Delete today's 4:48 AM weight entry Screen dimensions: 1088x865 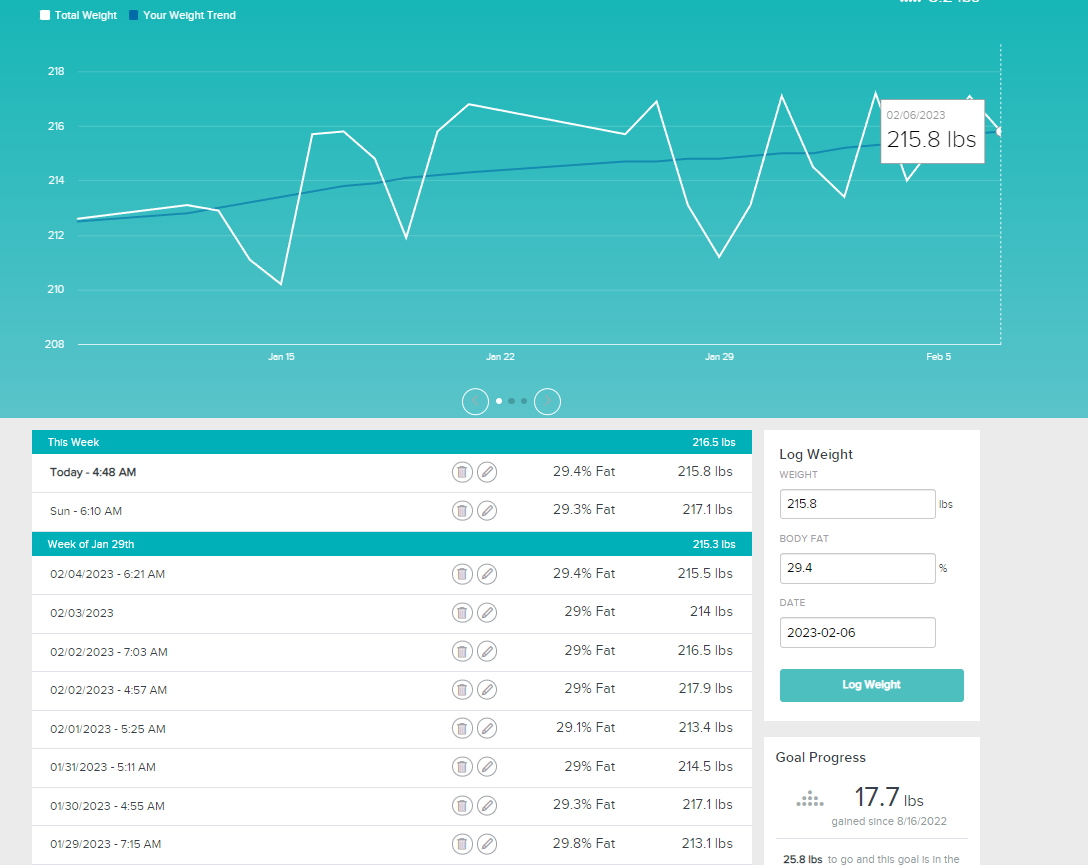pyautogui.click(x=461, y=472)
